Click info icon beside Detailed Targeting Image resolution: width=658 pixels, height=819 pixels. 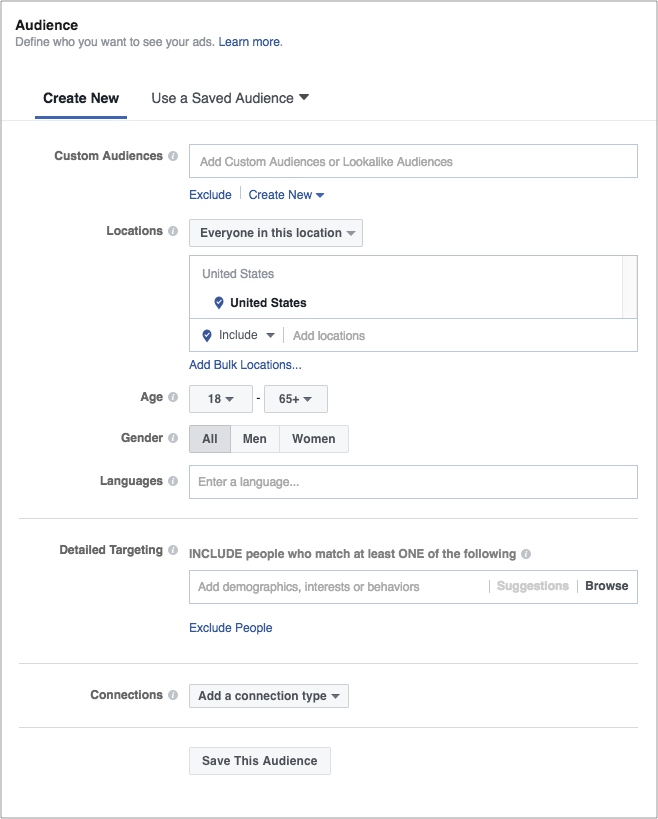pyautogui.click(x=173, y=550)
